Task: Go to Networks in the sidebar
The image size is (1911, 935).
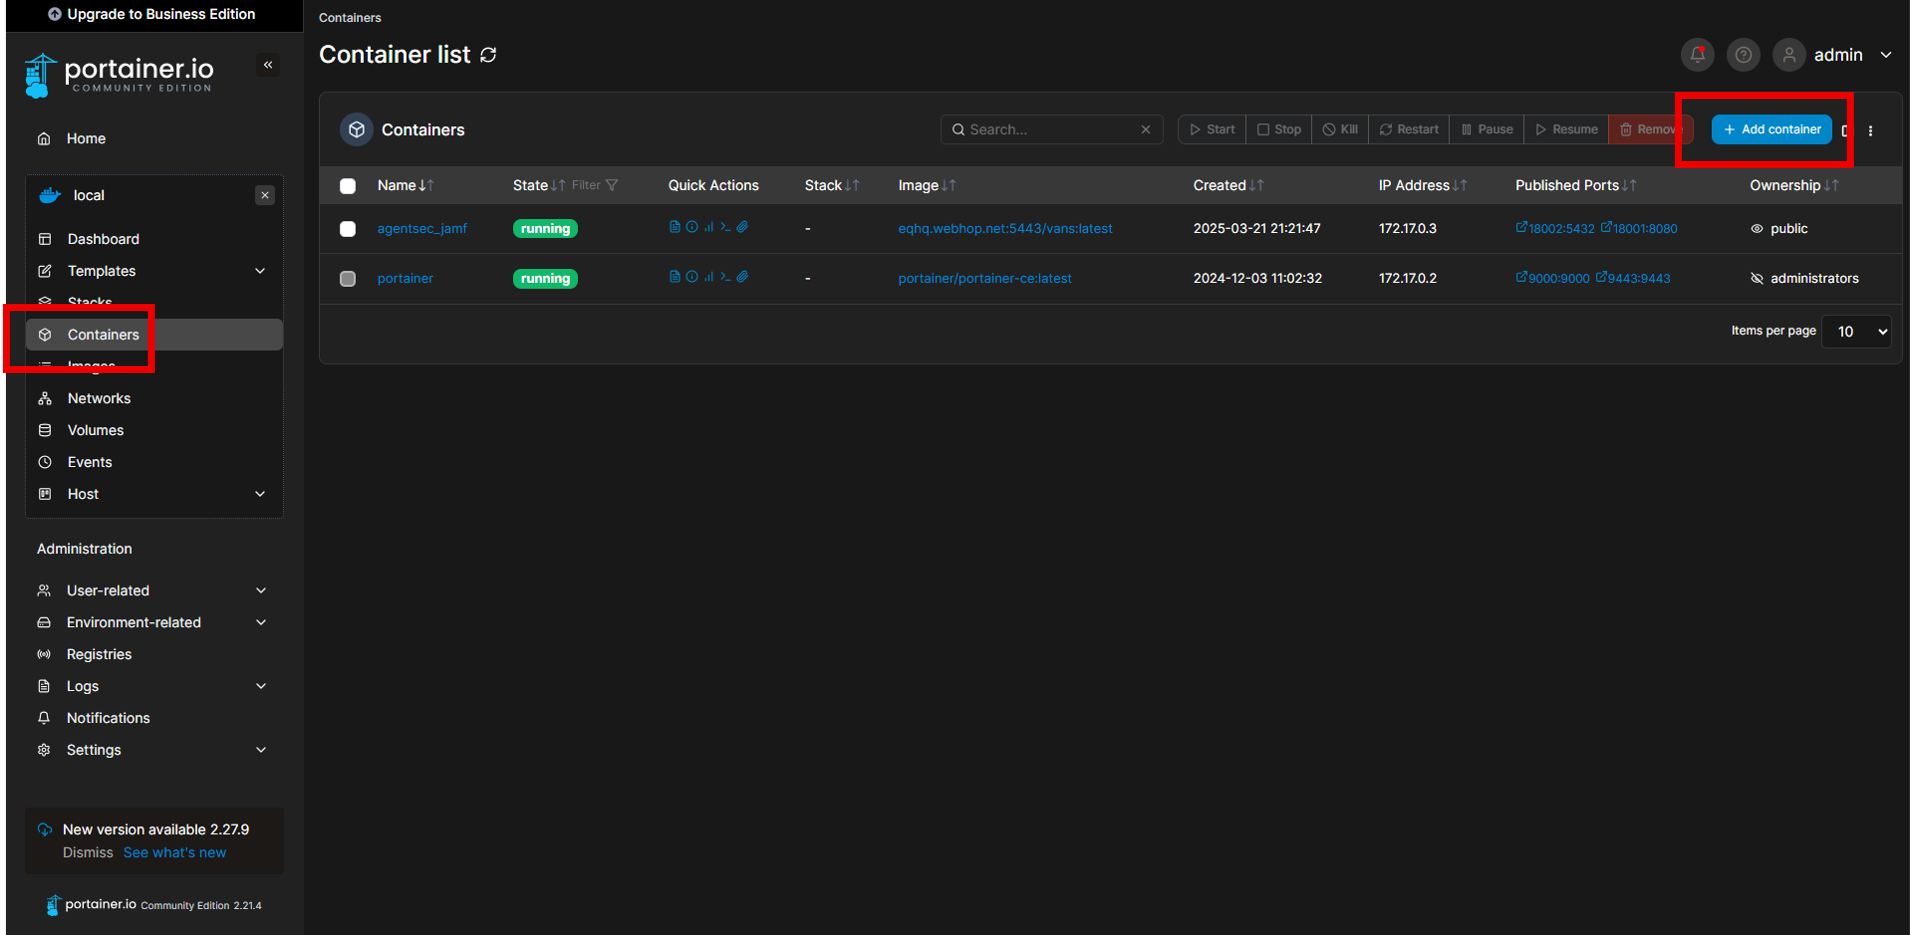Action: click(x=99, y=398)
